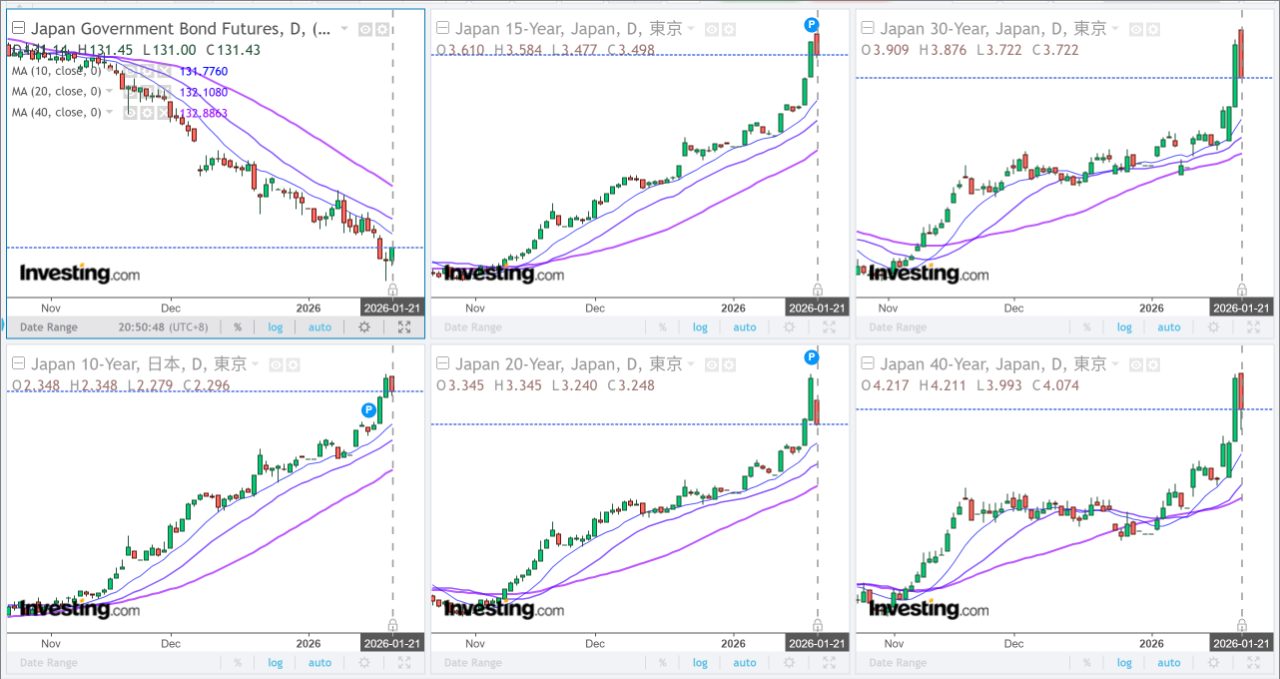The height and width of the screenshot is (679, 1280).
Task: Toggle percent scale on Japan 10-Year chart
Action: click(237, 663)
